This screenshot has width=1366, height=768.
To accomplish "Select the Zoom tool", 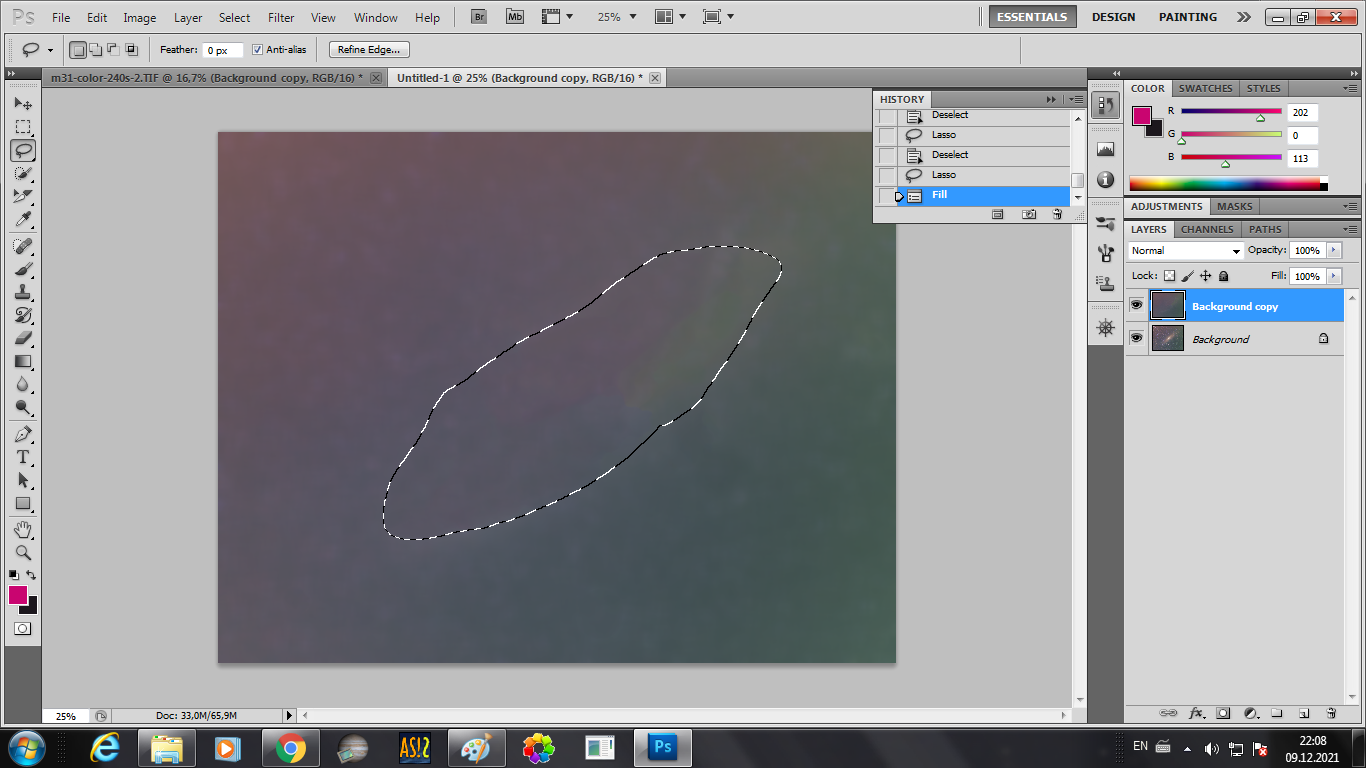I will (23, 552).
